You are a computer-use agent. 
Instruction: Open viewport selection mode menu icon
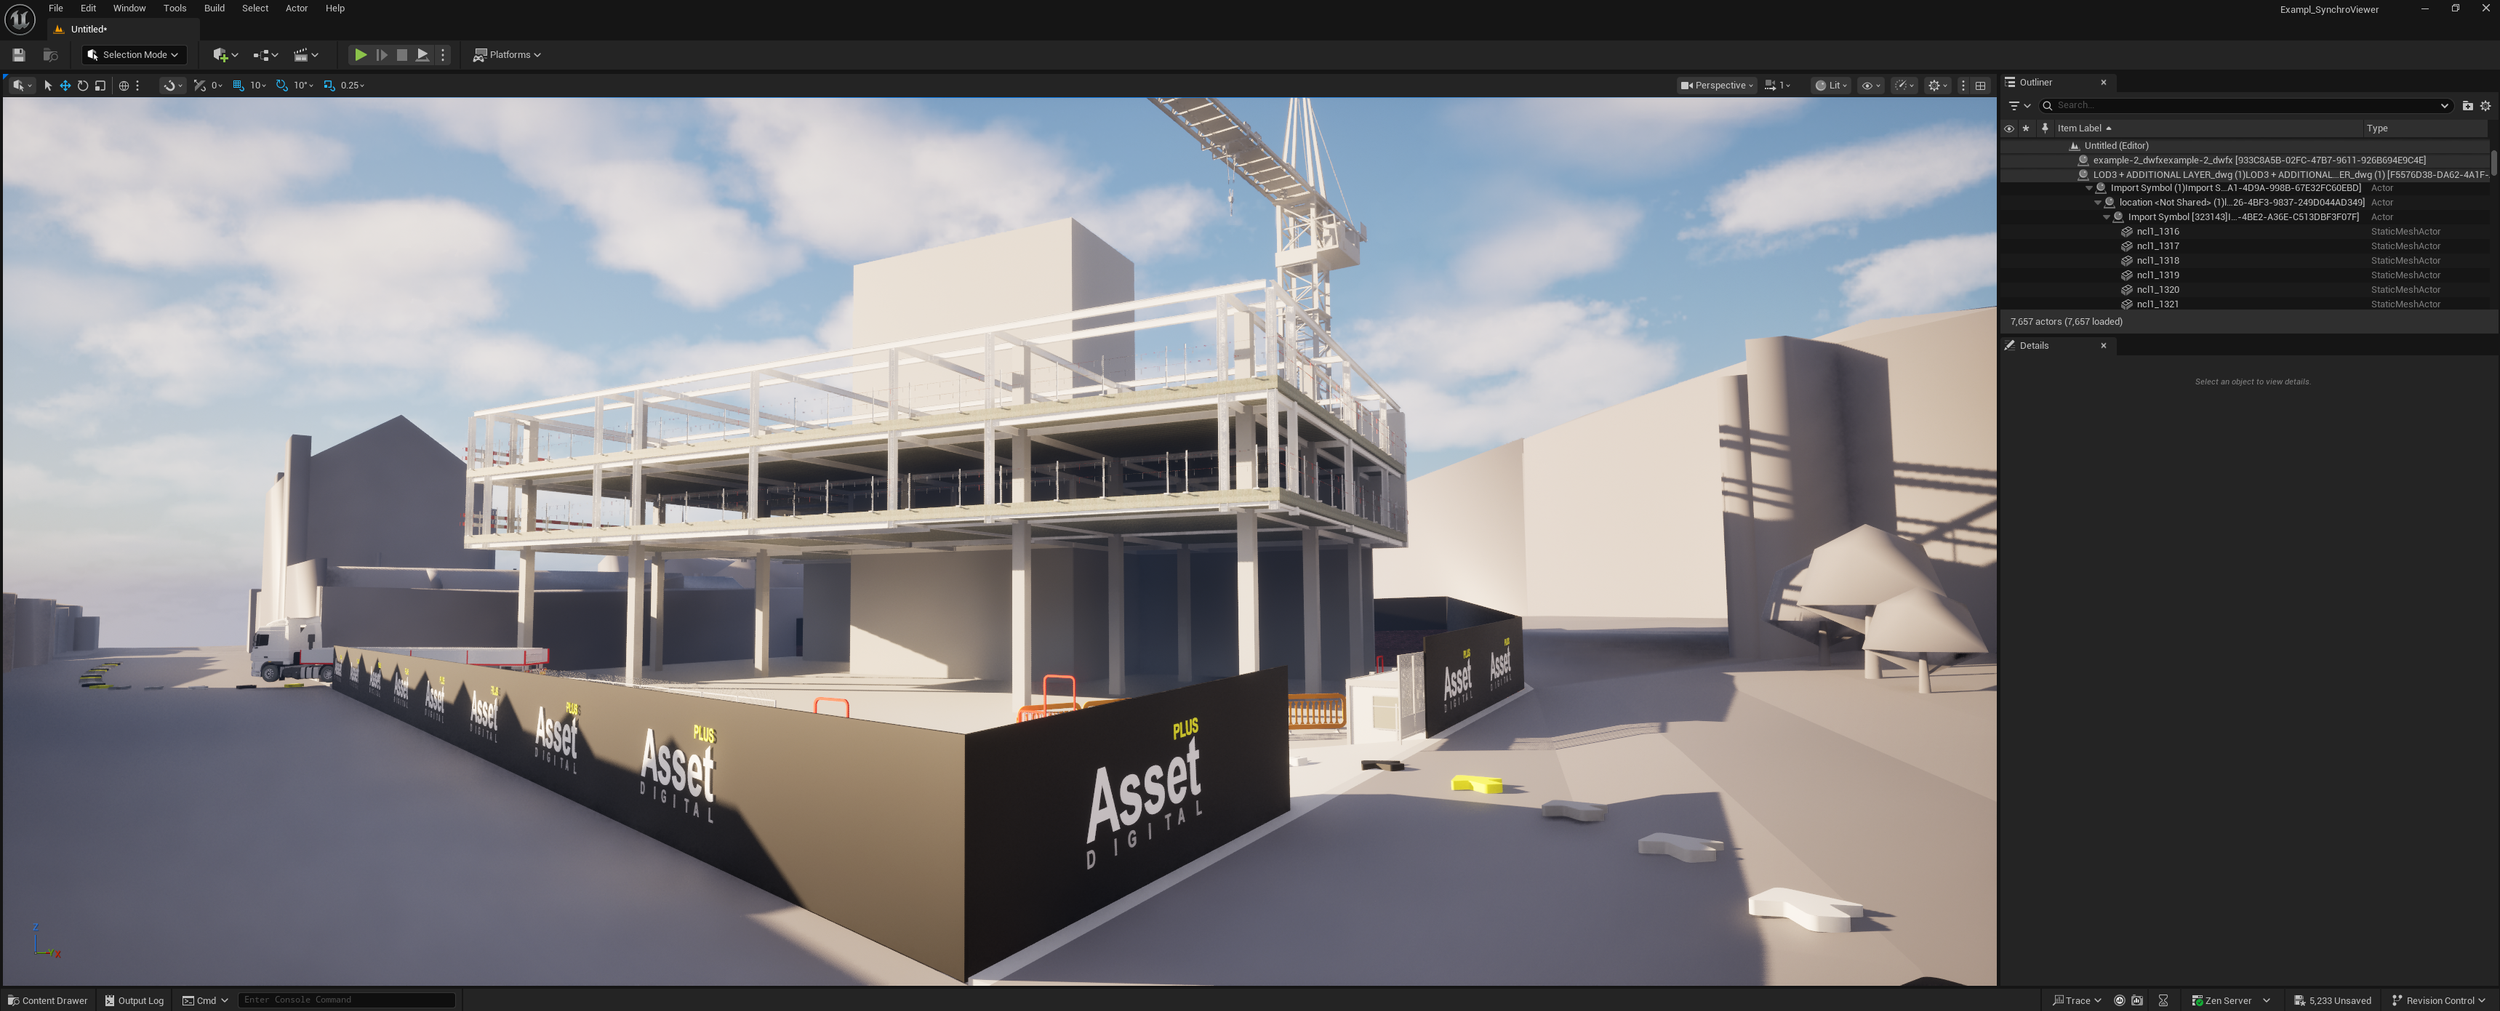pos(21,86)
